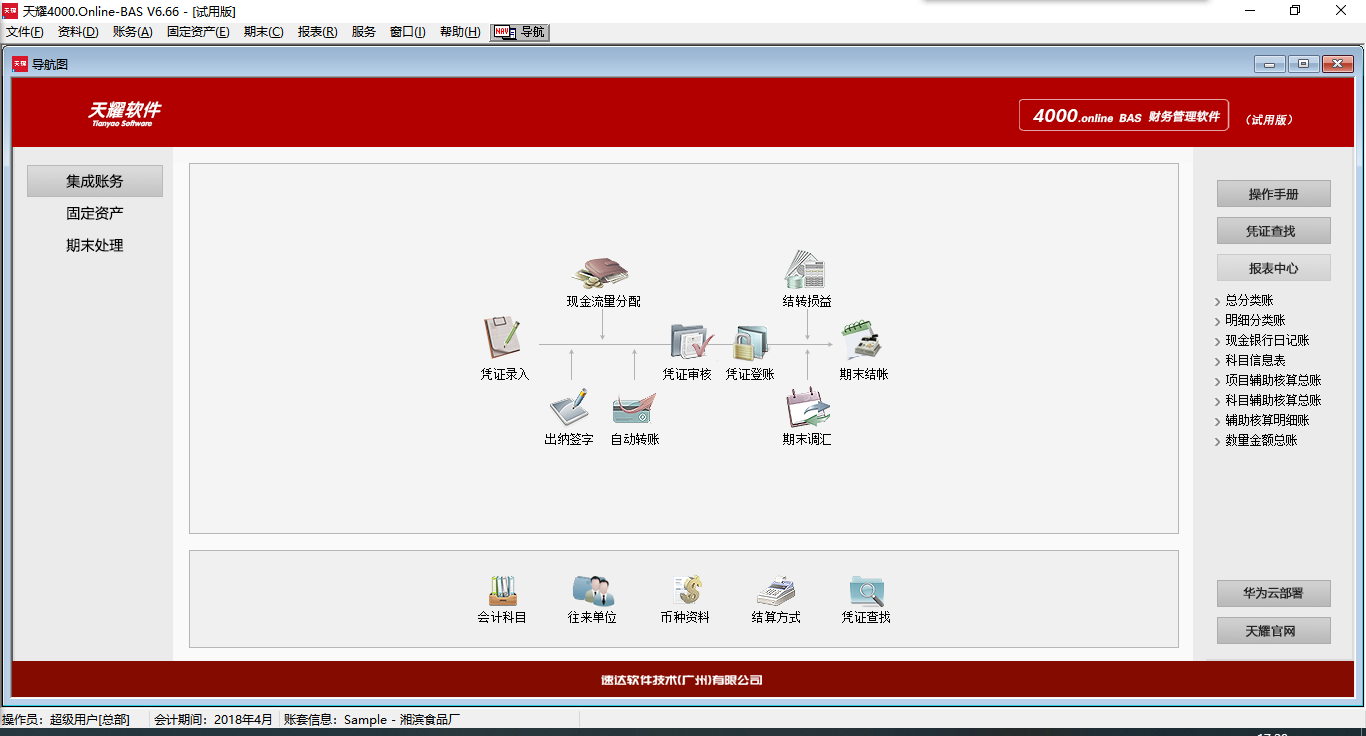Open the 报表(R) menu
The width and height of the screenshot is (1366, 736).
pos(318,32)
